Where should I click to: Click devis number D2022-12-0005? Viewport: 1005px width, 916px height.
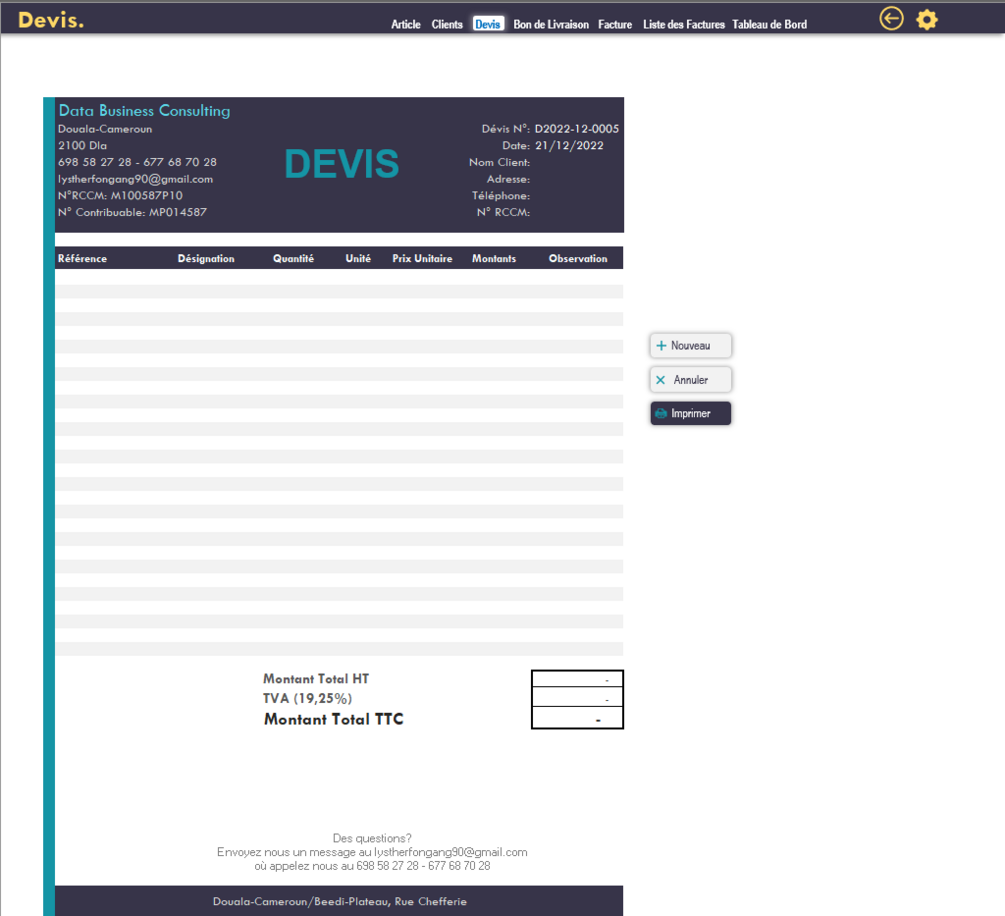pos(577,129)
